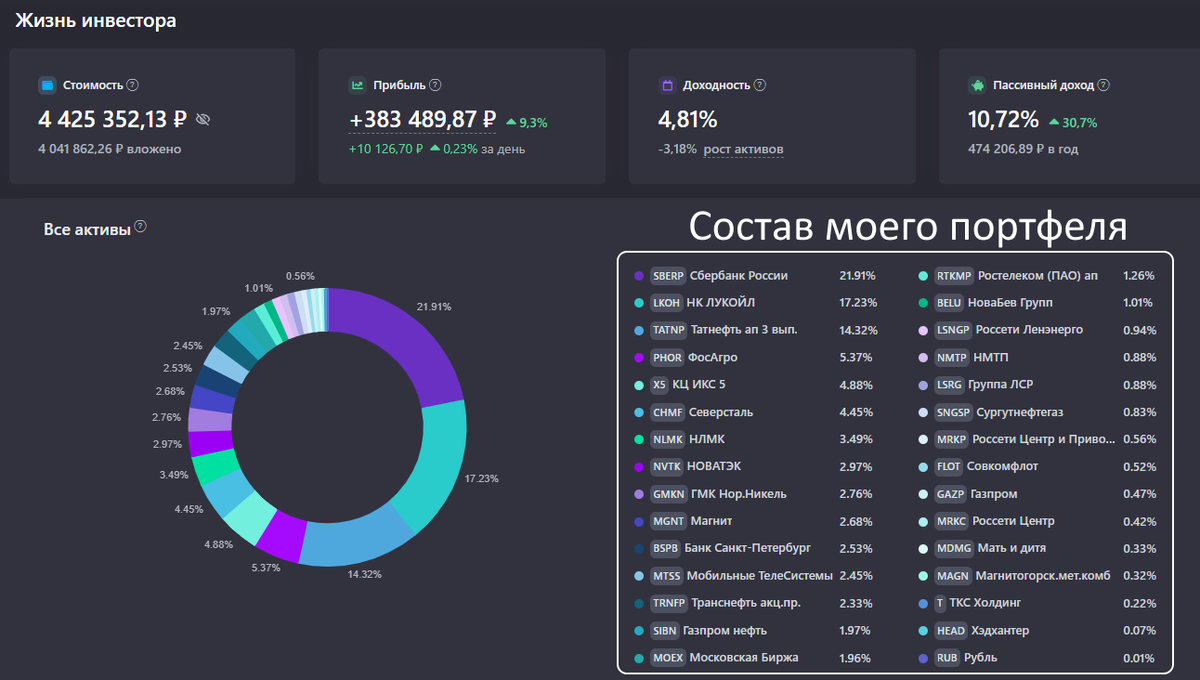The image size is (1200, 680).
Task: Open help tooltip next to Доходность
Action: [x=760, y=86]
